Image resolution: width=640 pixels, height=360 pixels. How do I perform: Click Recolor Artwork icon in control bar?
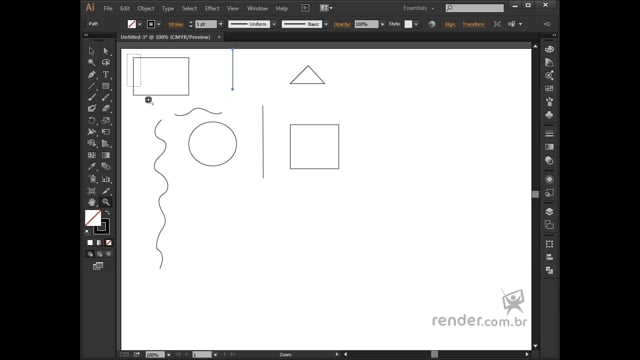(431, 24)
